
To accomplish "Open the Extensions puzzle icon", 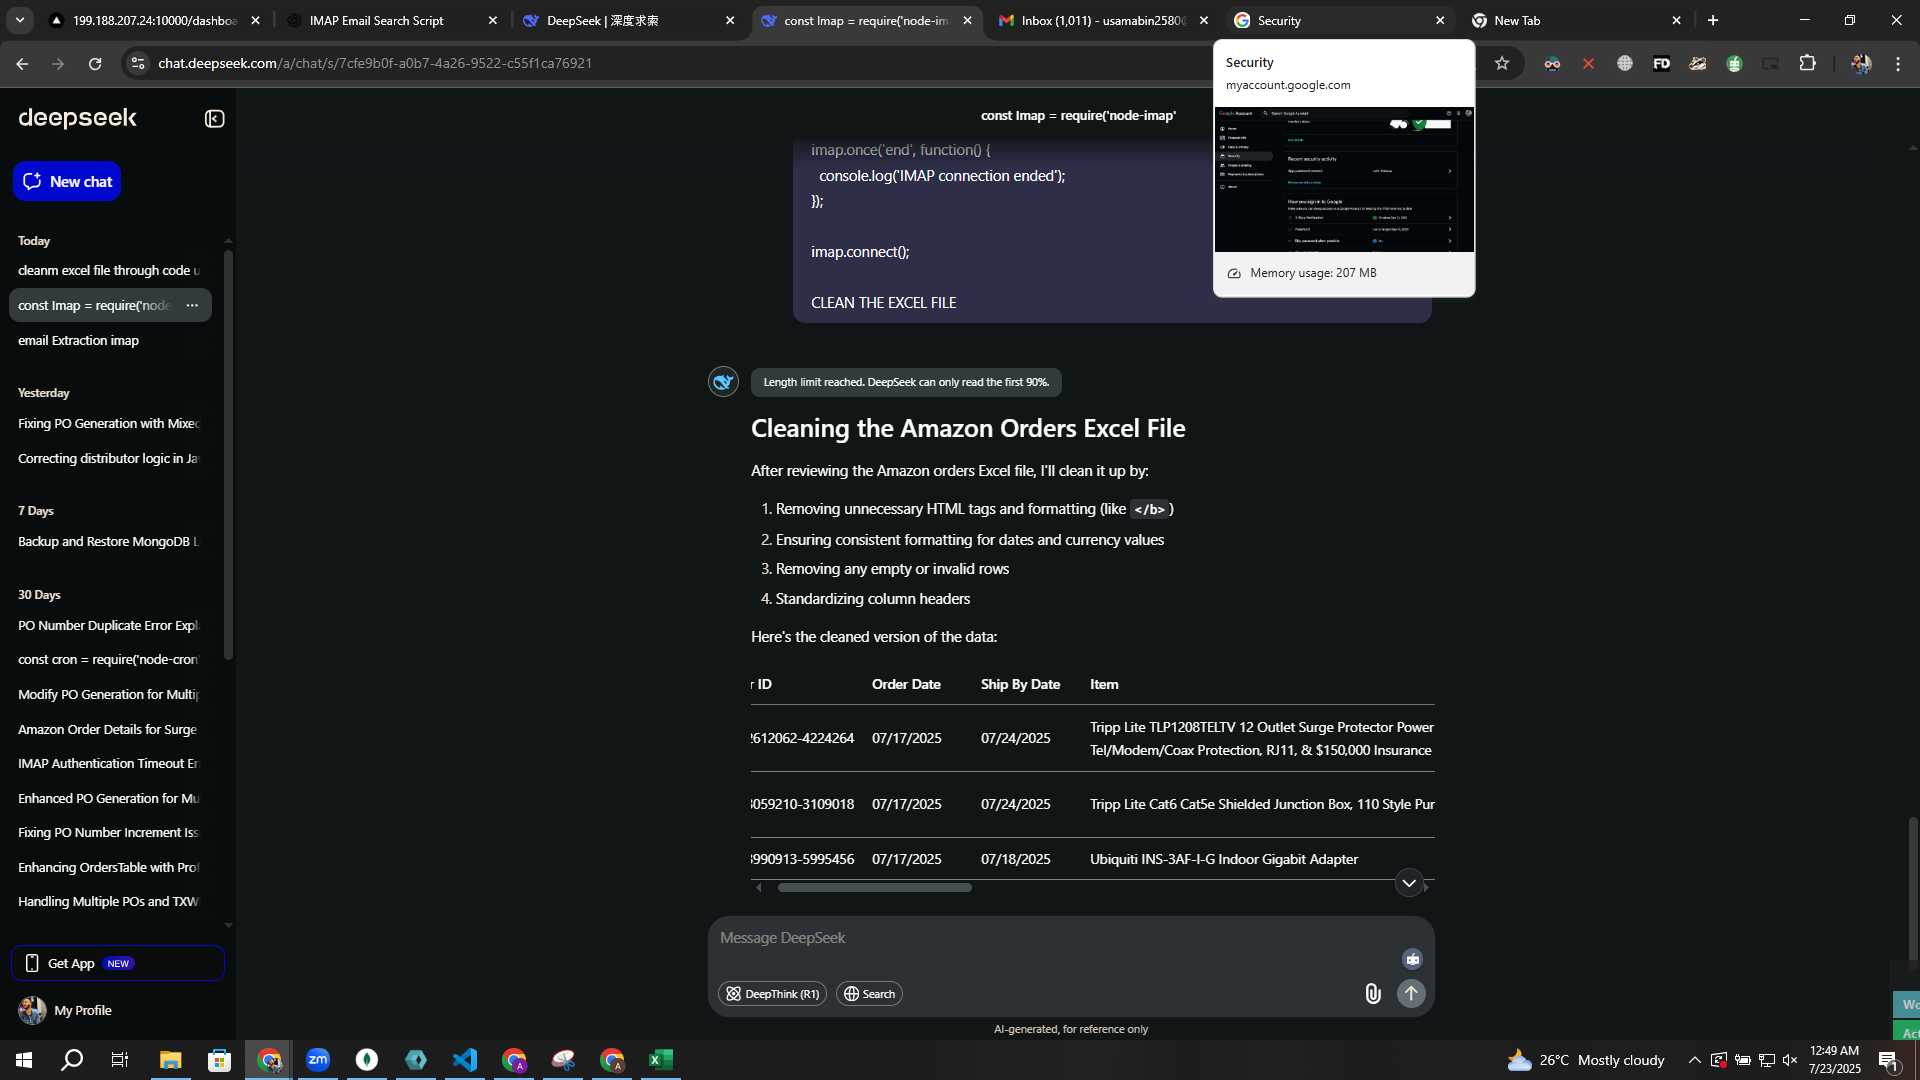I will 1807,63.
